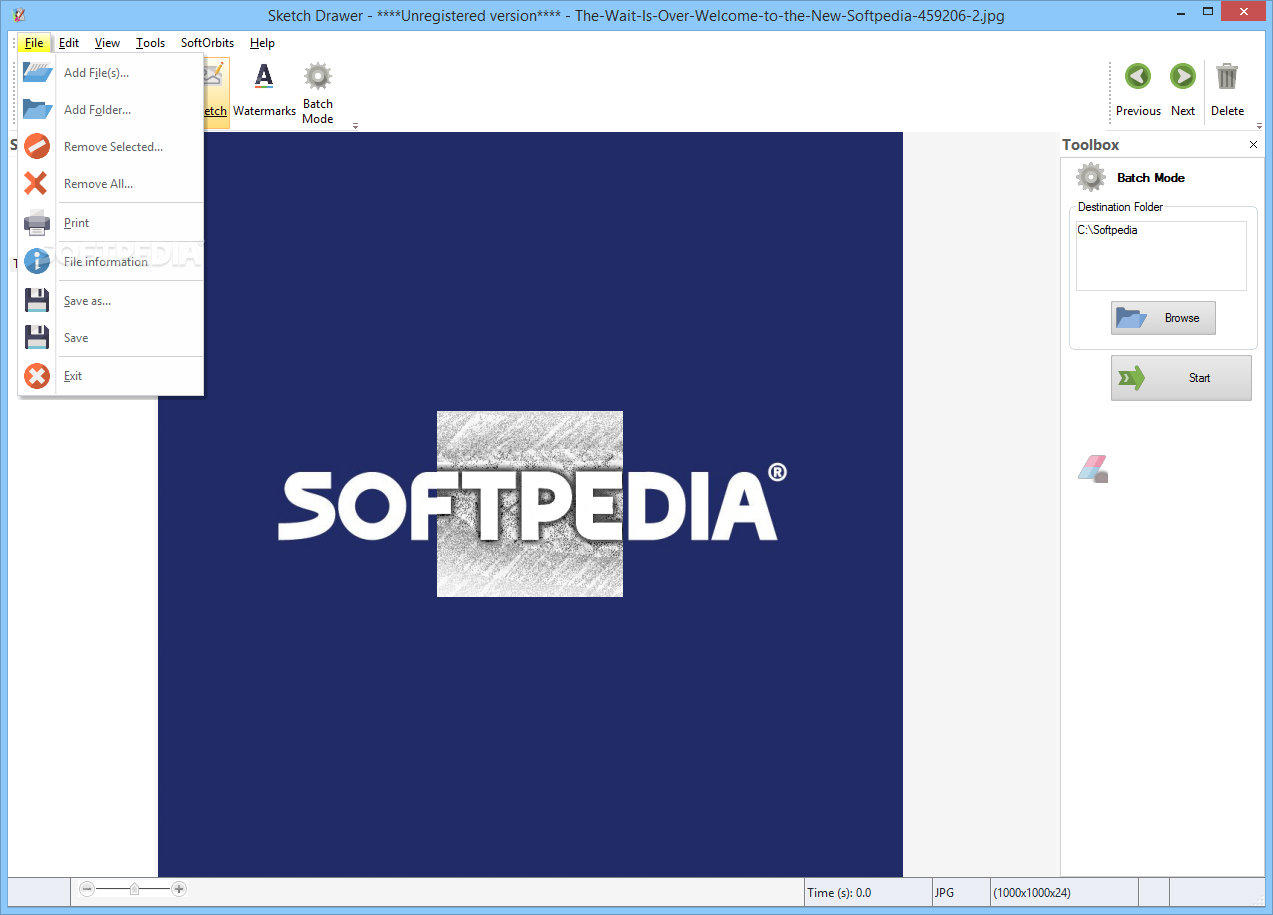The image size is (1273, 915).
Task: Click the zoom slider handle
Action: [x=135, y=888]
